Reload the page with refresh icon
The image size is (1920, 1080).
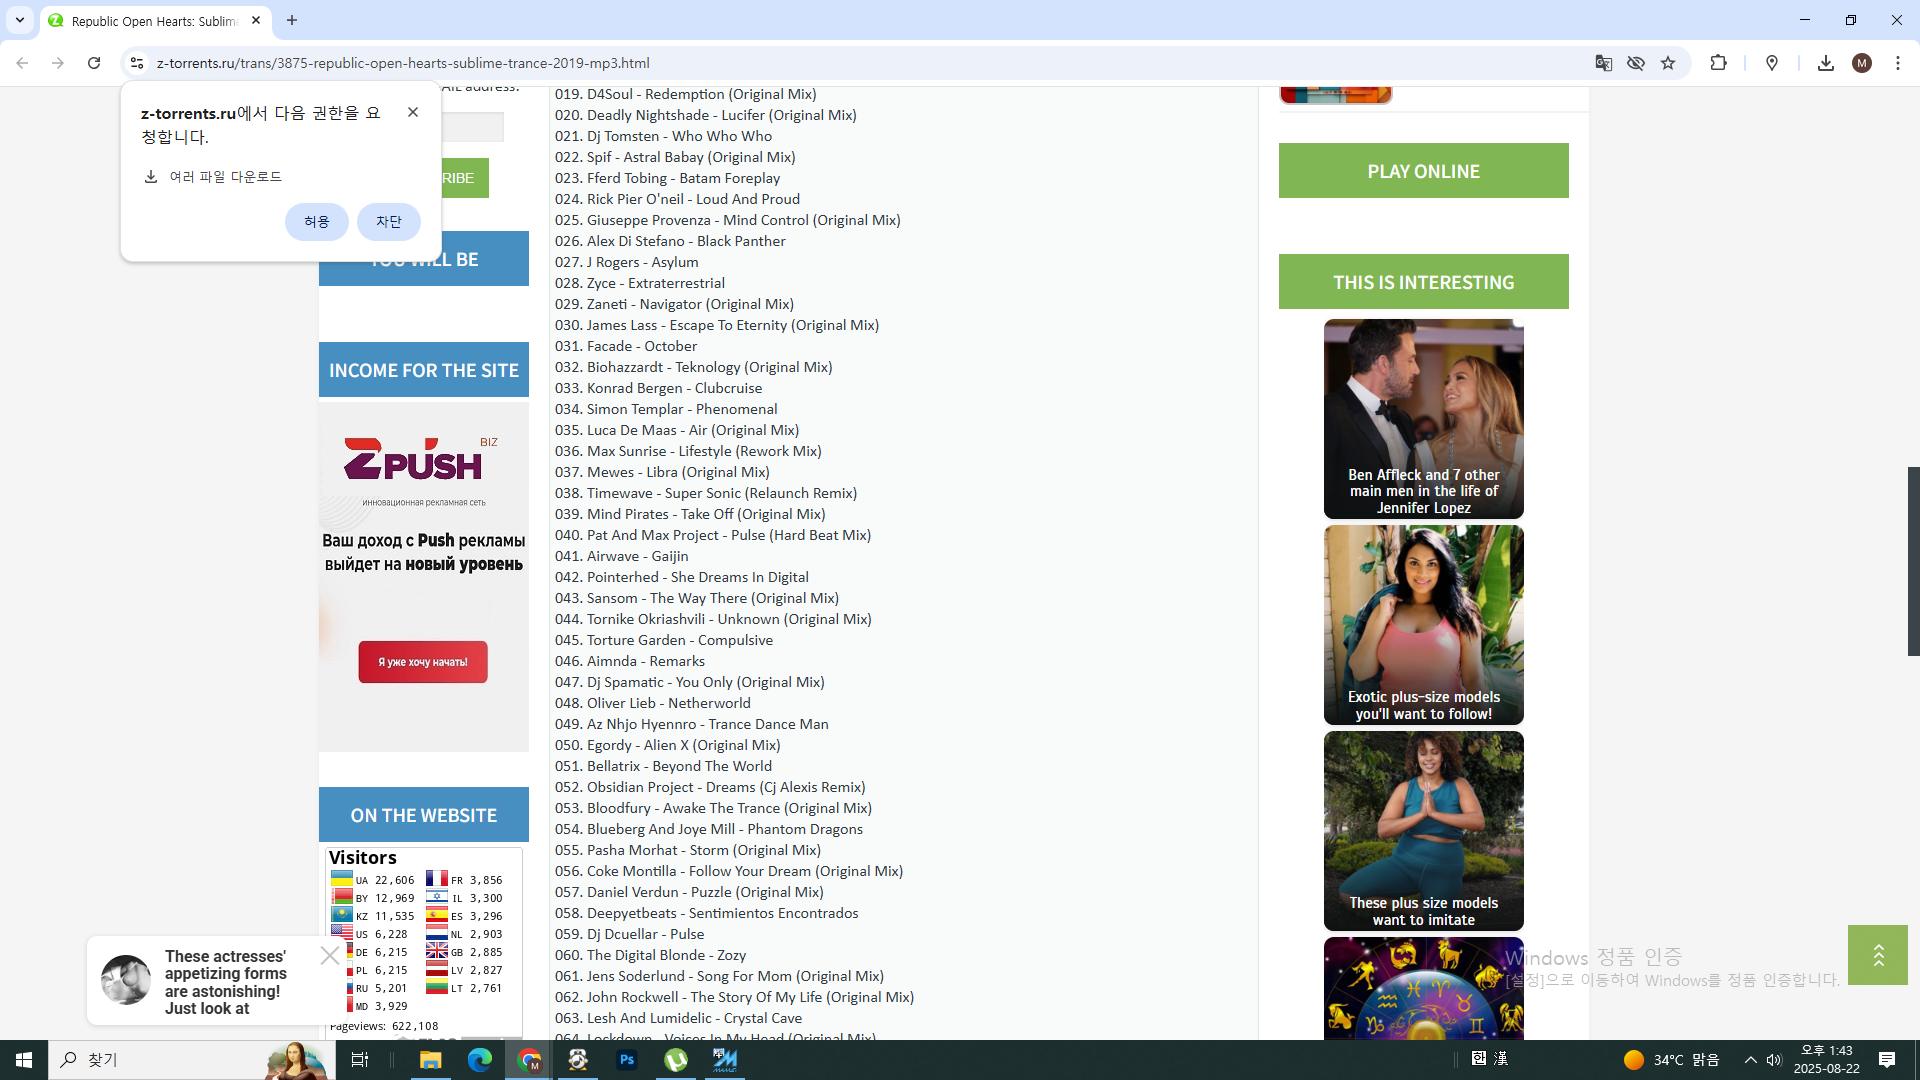[x=94, y=63]
